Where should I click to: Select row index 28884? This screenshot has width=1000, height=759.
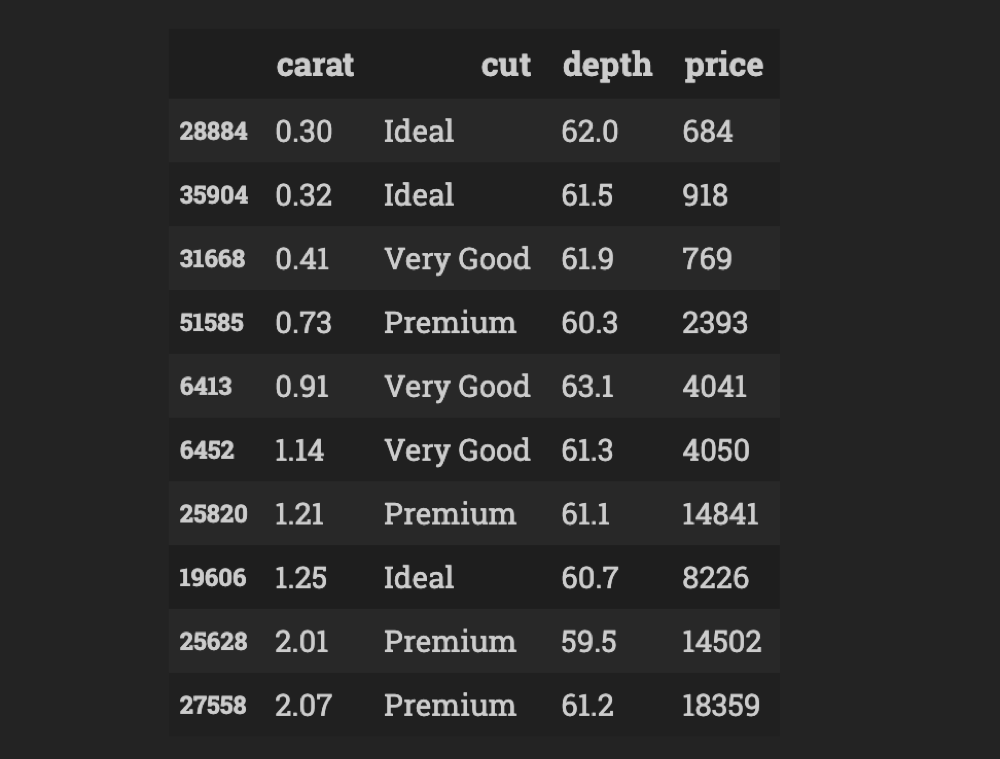(x=213, y=131)
